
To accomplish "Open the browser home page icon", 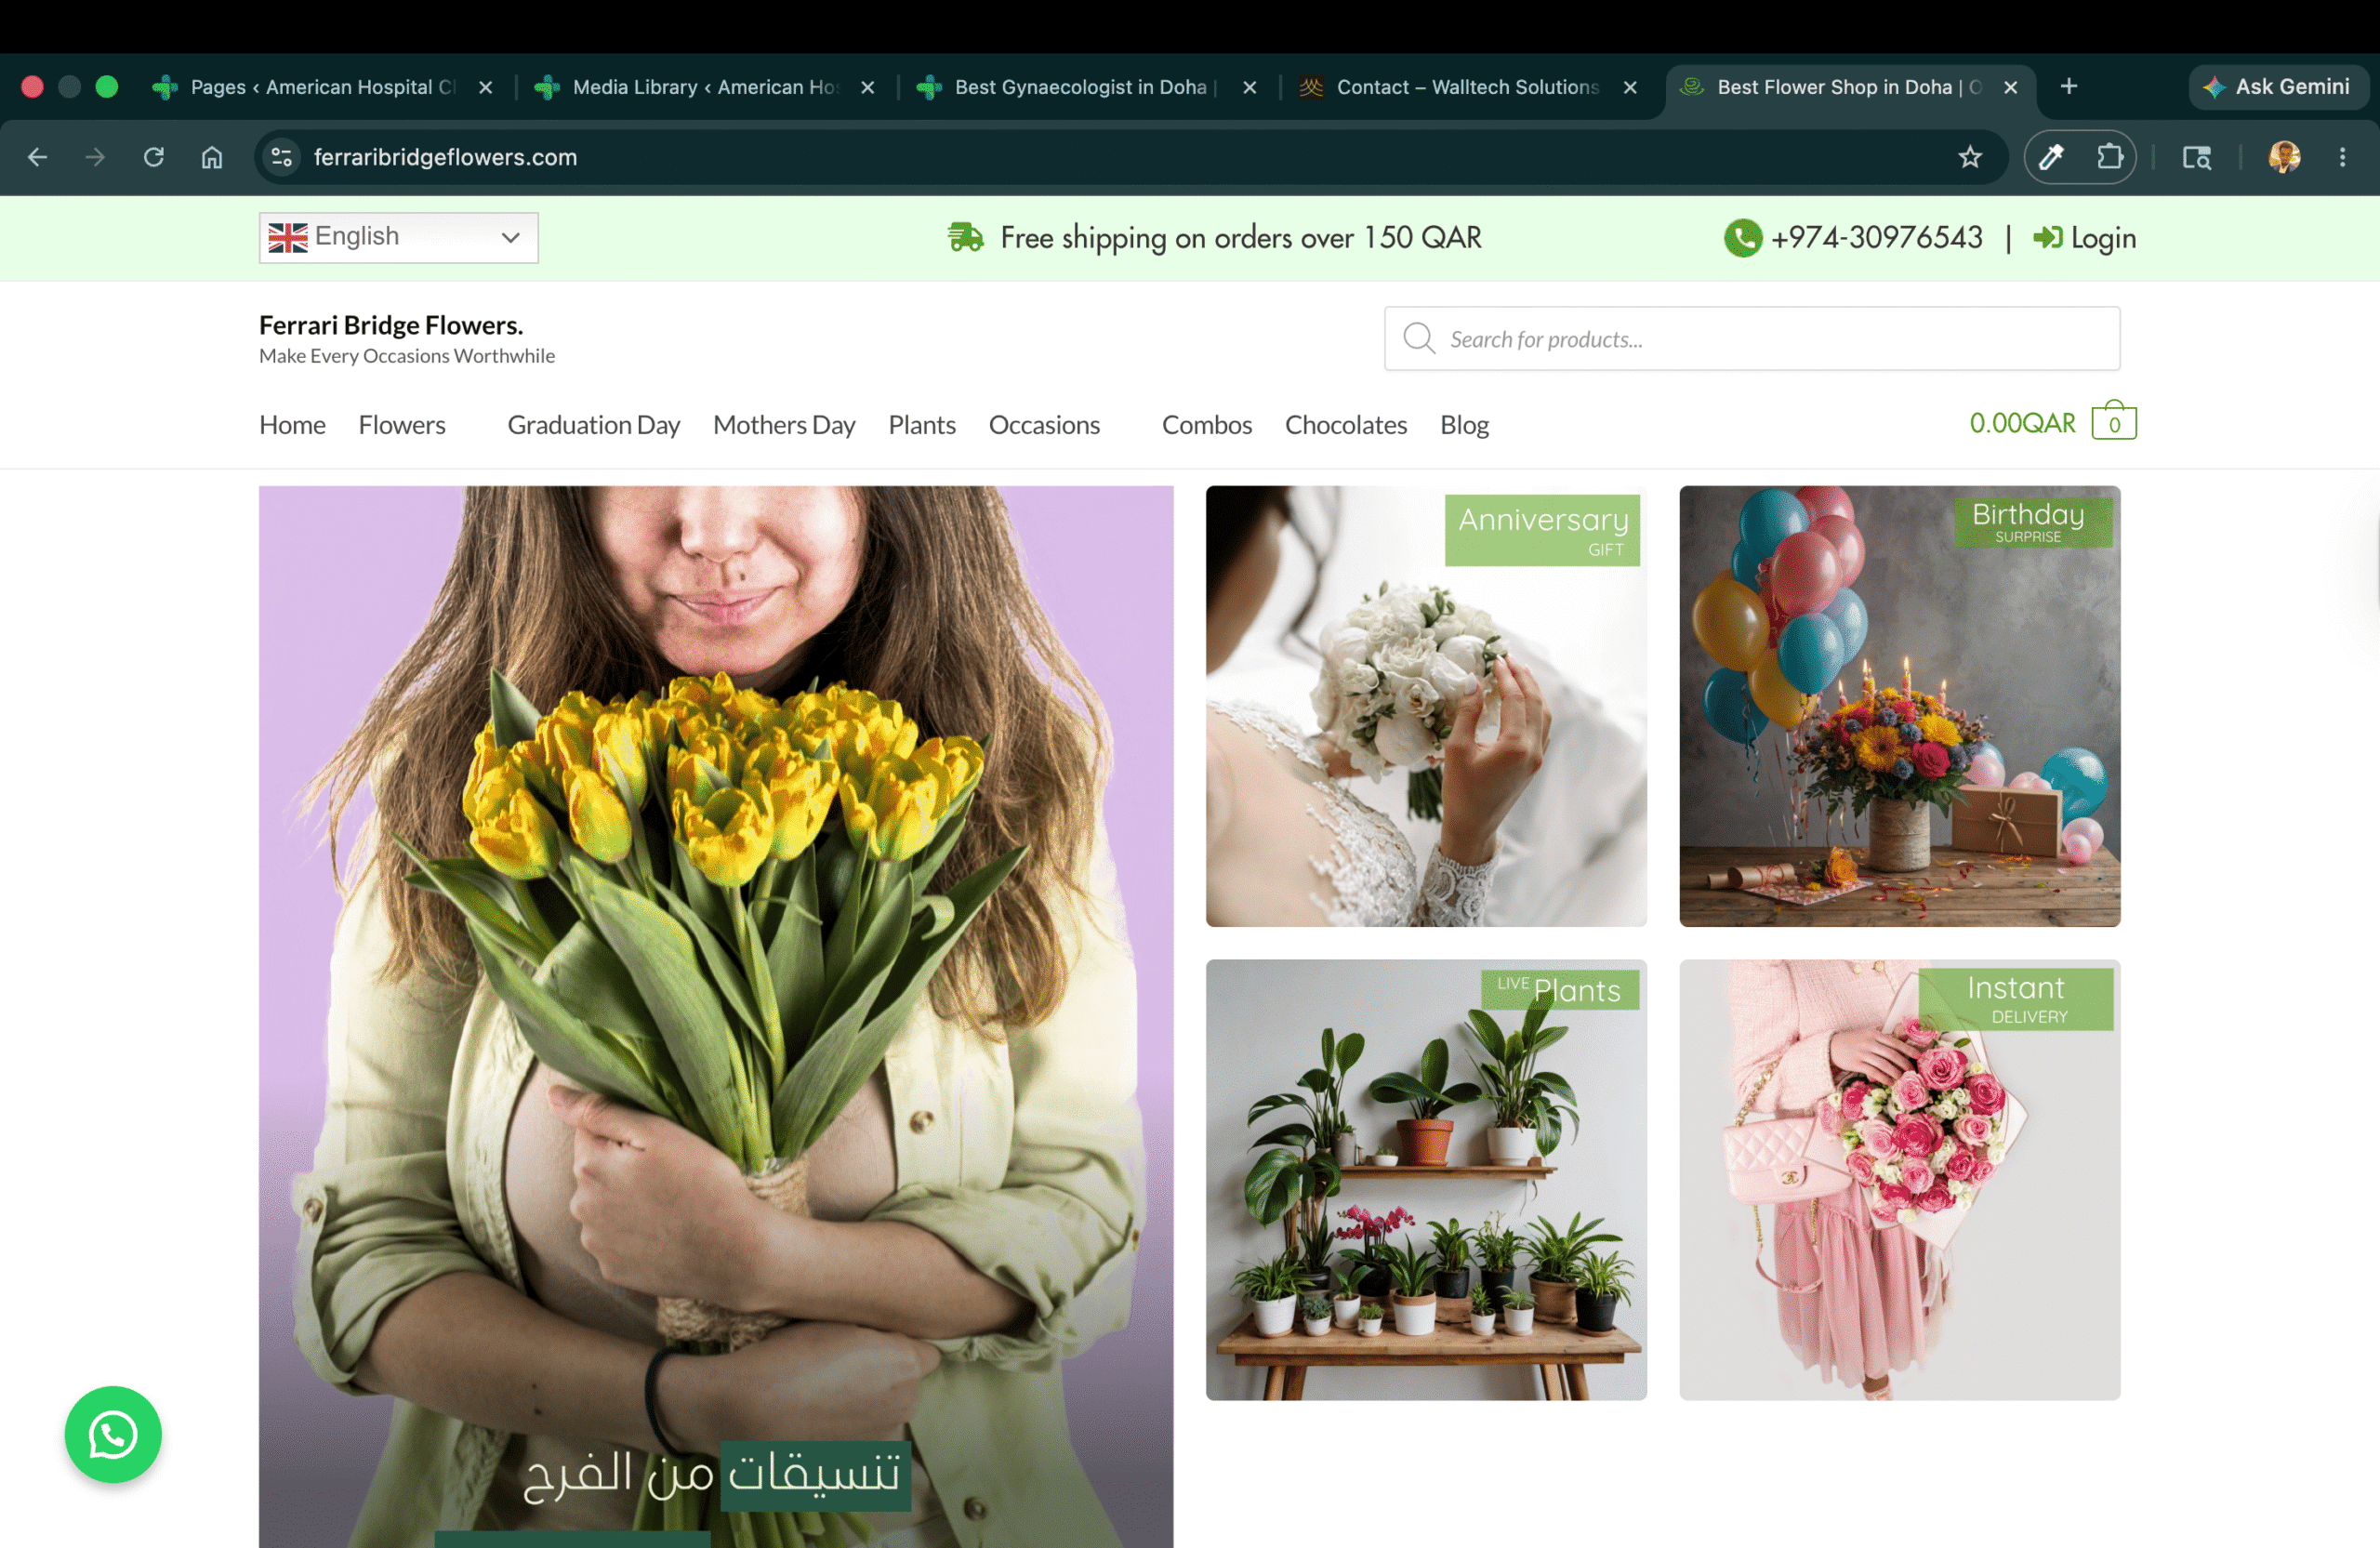I will [211, 157].
